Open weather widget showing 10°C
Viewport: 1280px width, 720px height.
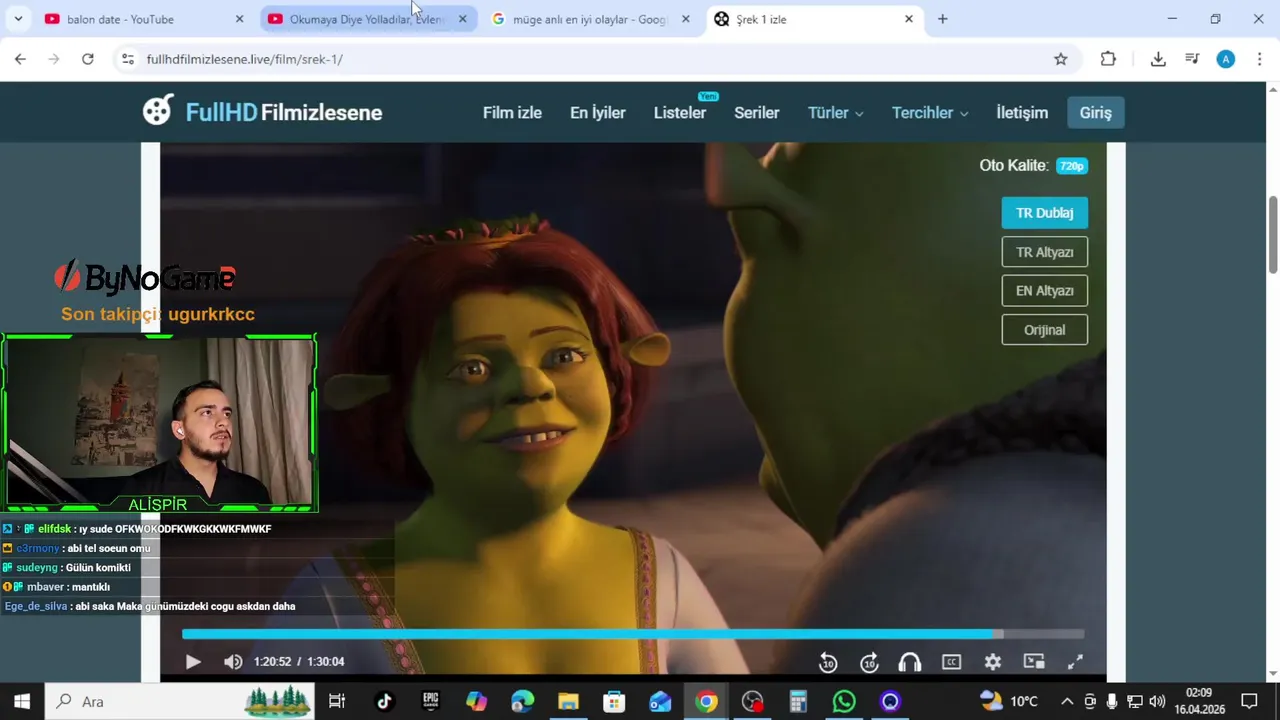pyautogui.click(x=1008, y=701)
